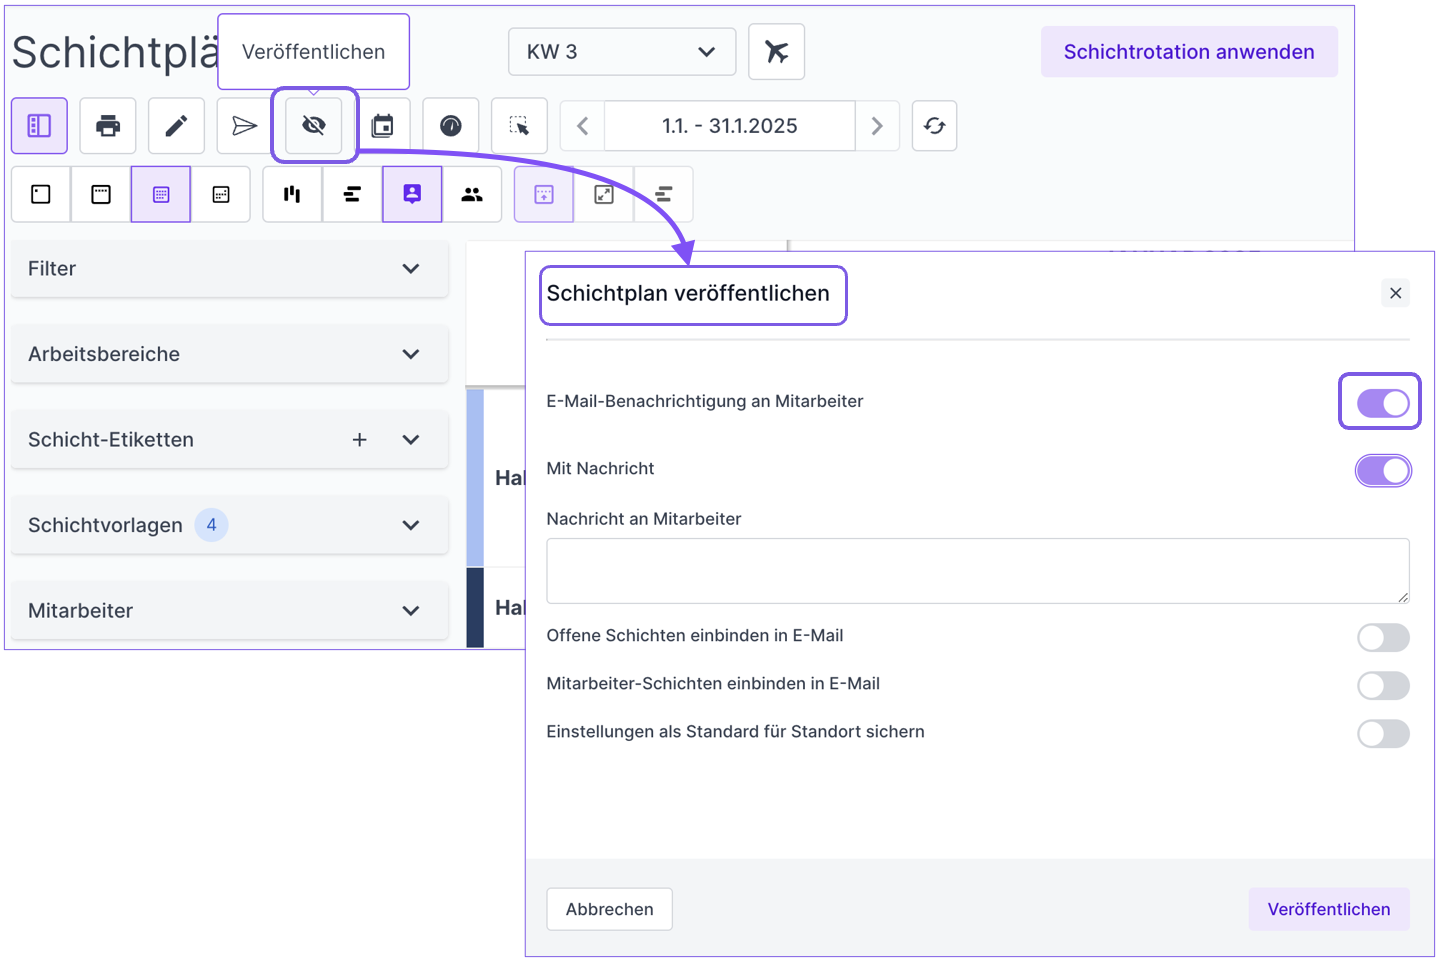Image resolution: width=1442 pixels, height=964 pixels.
Task: Go to next date range with right chevron
Action: coord(877,126)
